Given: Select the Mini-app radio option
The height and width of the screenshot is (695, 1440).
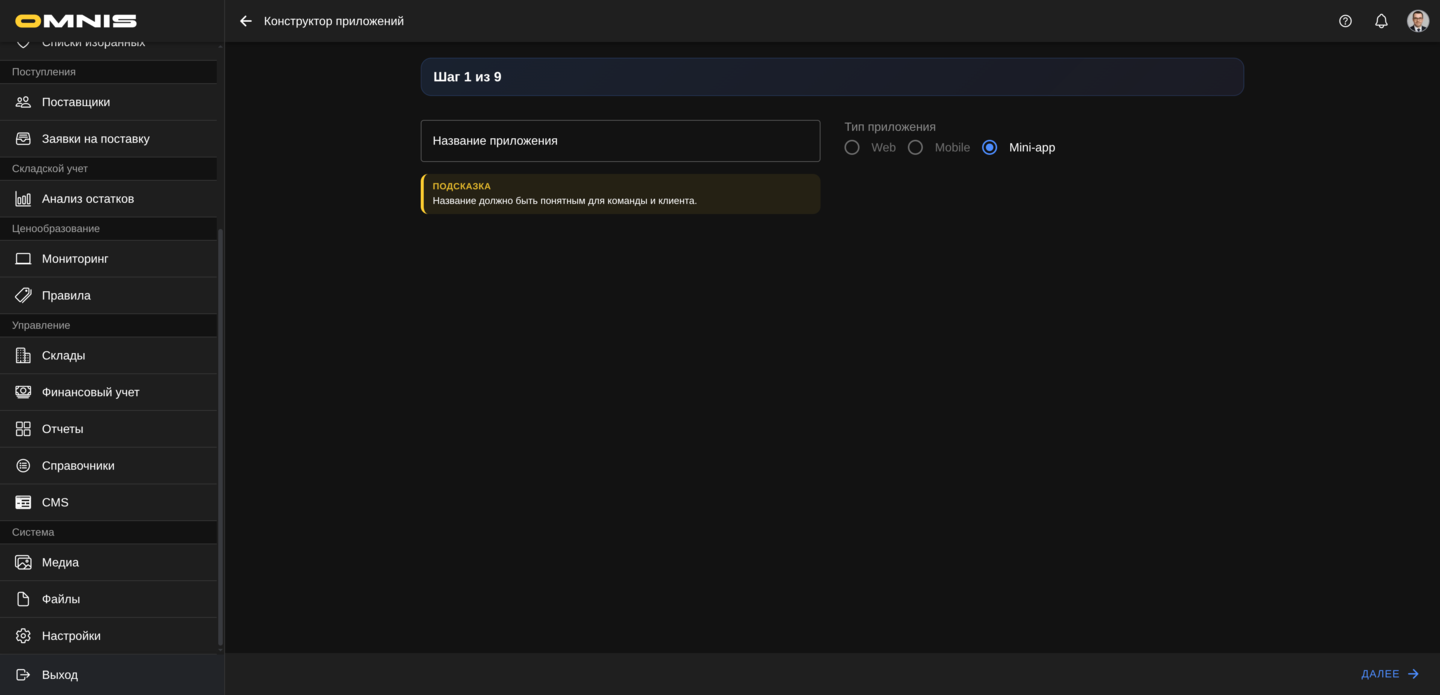Looking at the screenshot, I should pyautogui.click(x=990, y=148).
